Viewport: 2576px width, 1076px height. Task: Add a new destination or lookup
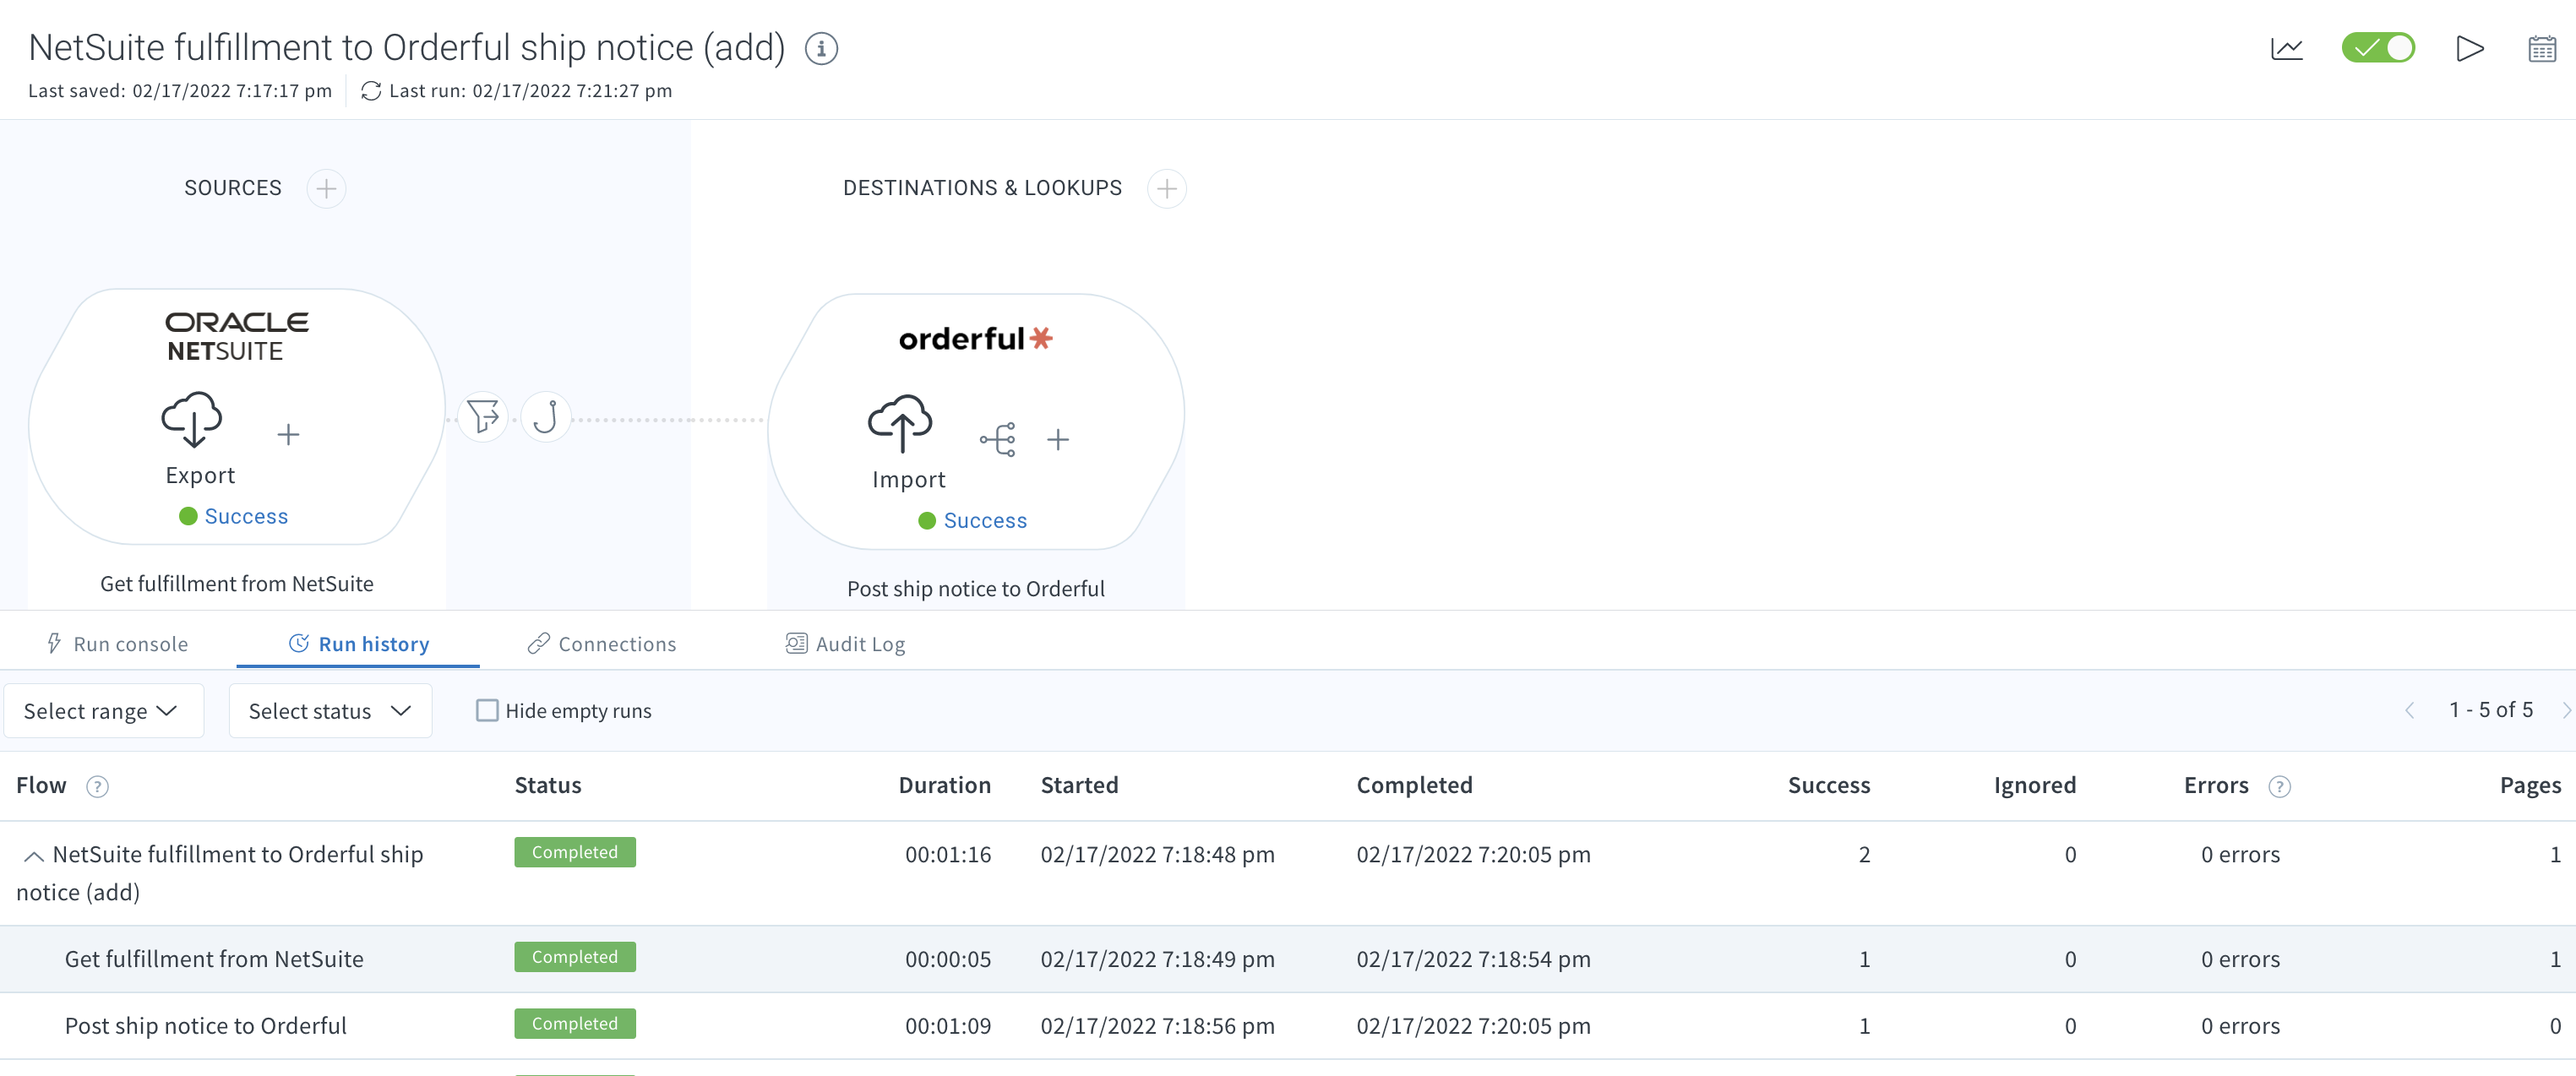coord(1166,188)
